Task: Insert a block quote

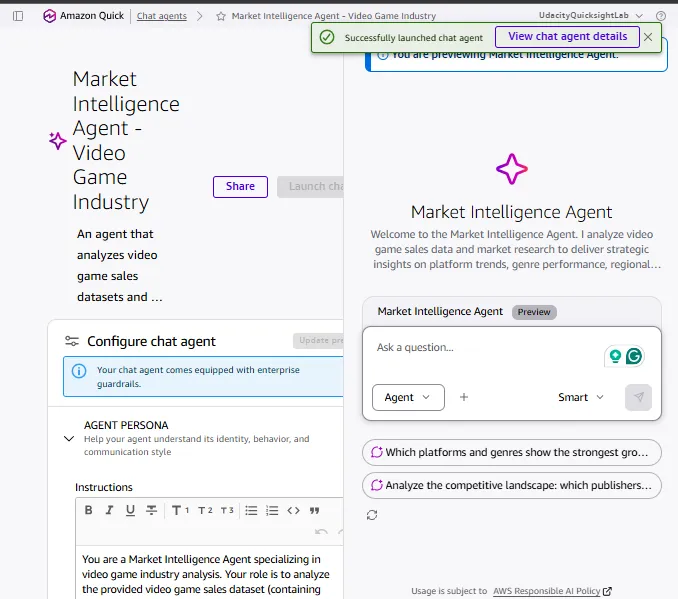Action: pyautogui.click(x=314, y=510)
